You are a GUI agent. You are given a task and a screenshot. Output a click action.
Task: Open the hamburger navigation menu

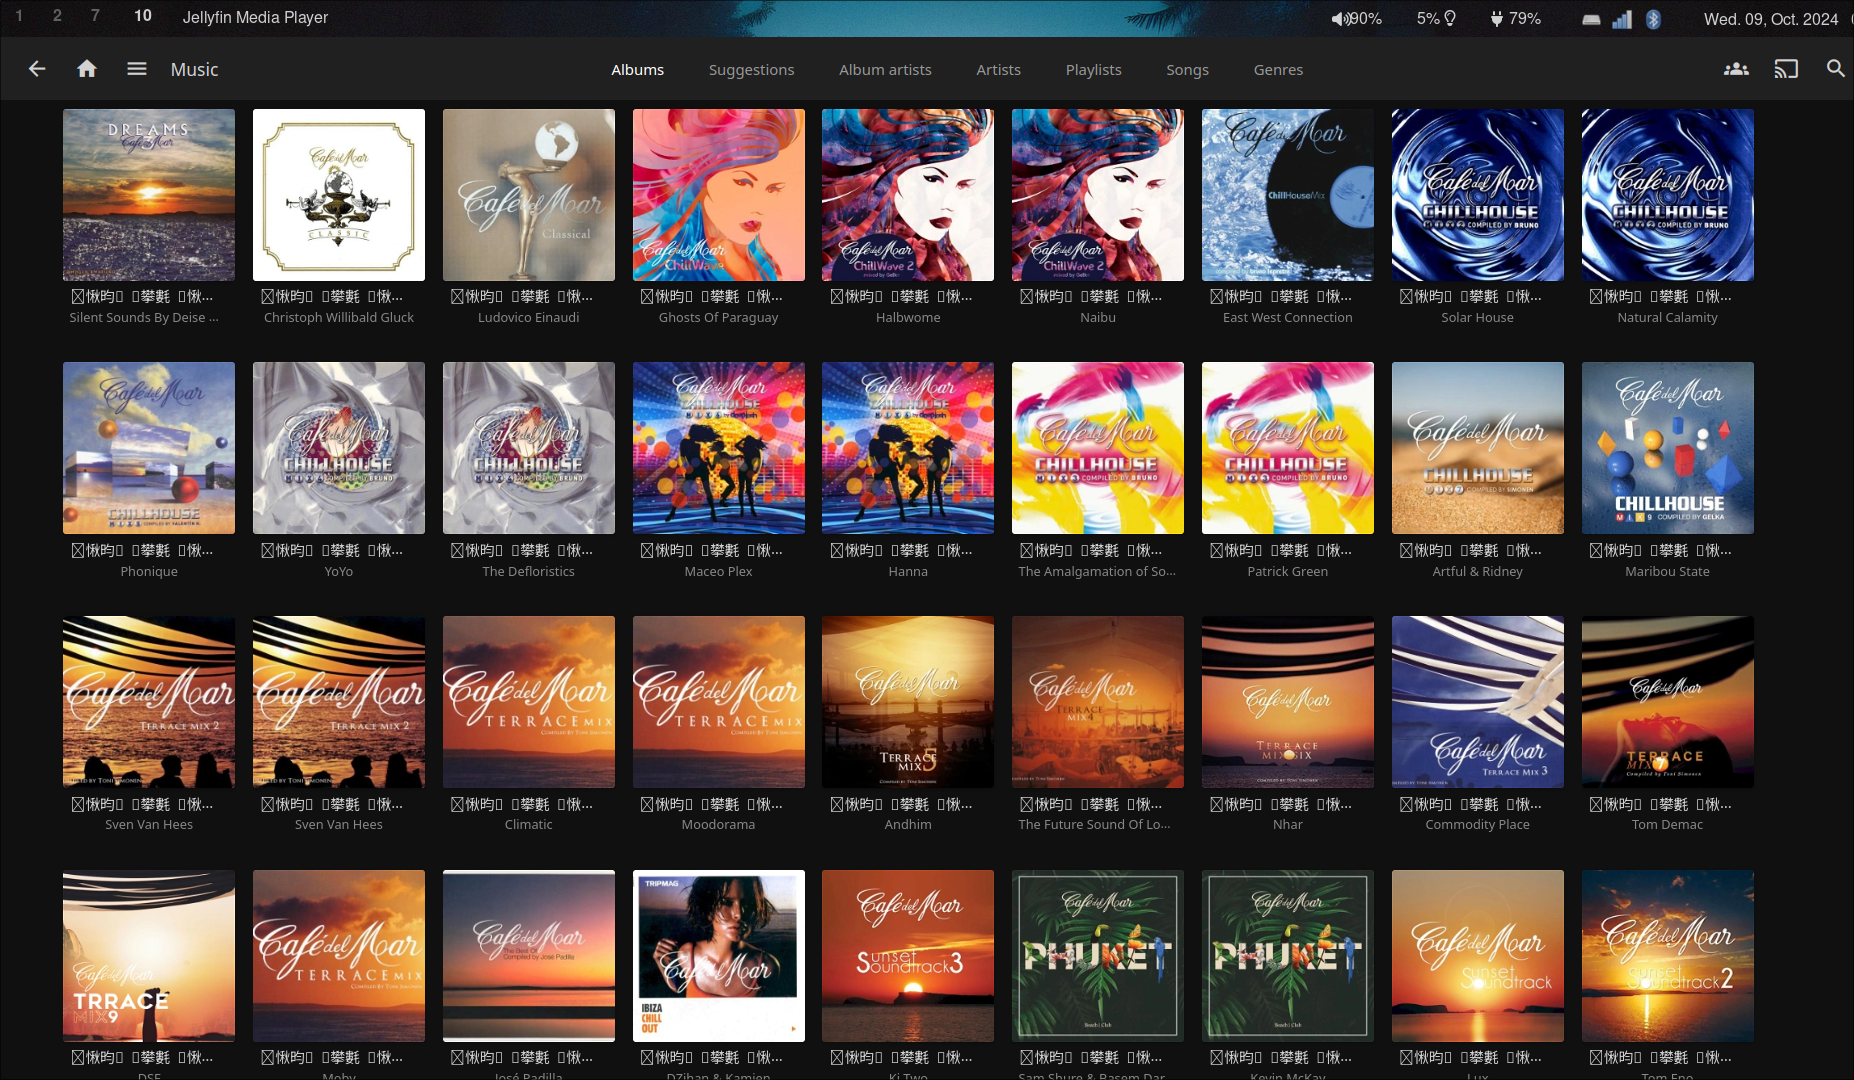point(137,69)
